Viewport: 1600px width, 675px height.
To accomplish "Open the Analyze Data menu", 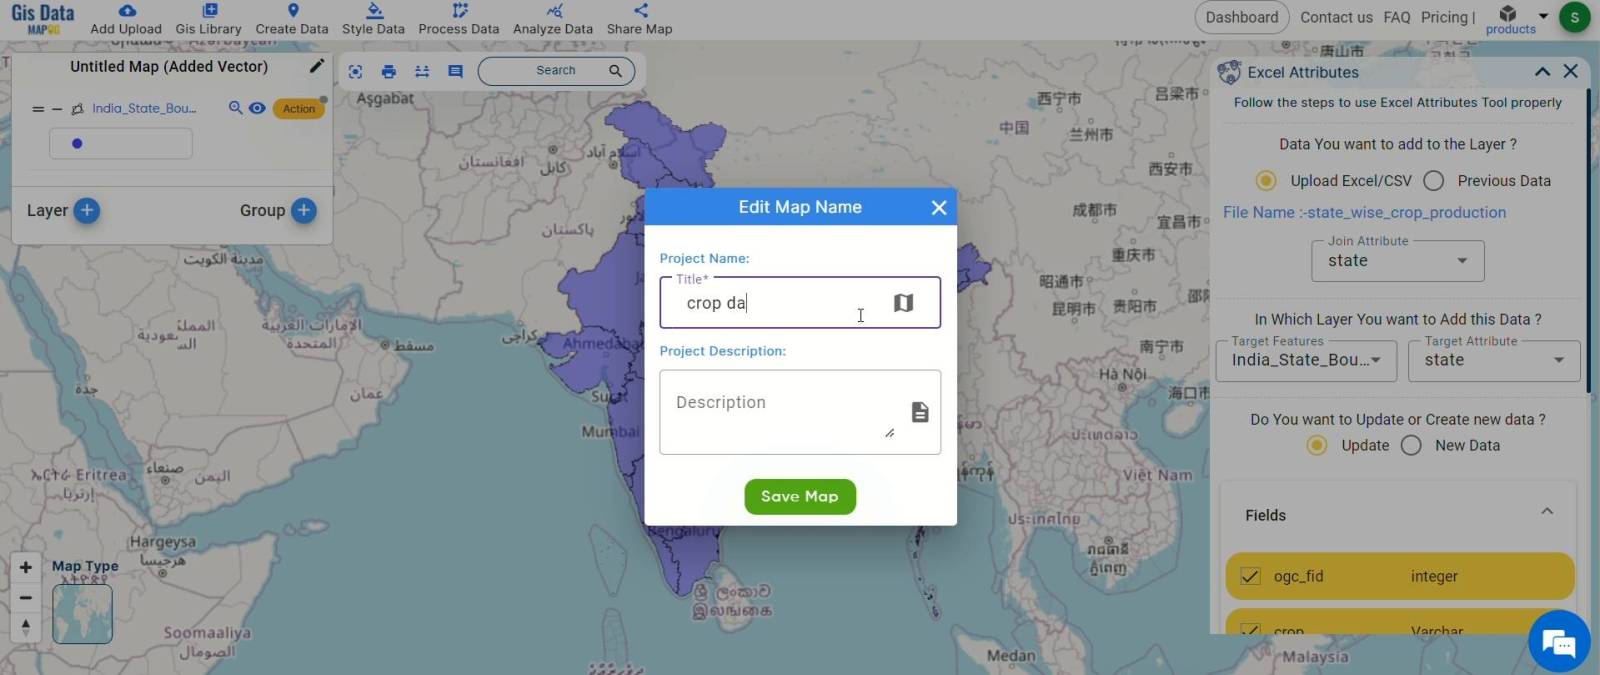I will point(553,19).
